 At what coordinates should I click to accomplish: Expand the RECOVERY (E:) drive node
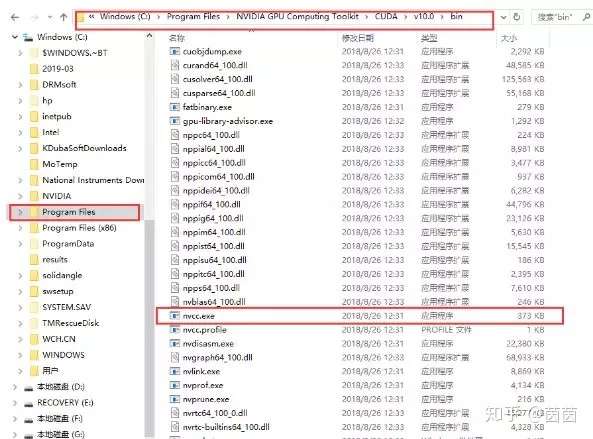point(15,403)
